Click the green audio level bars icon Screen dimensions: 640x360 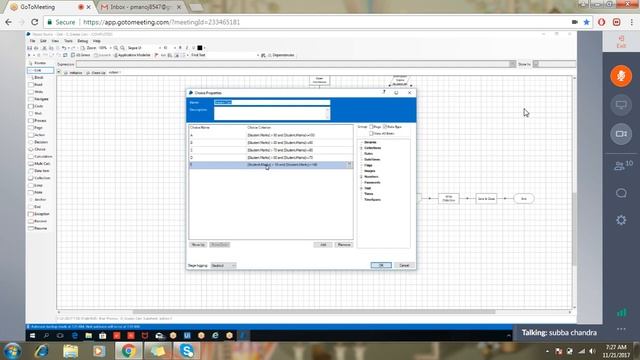click(x=621, y=313)
